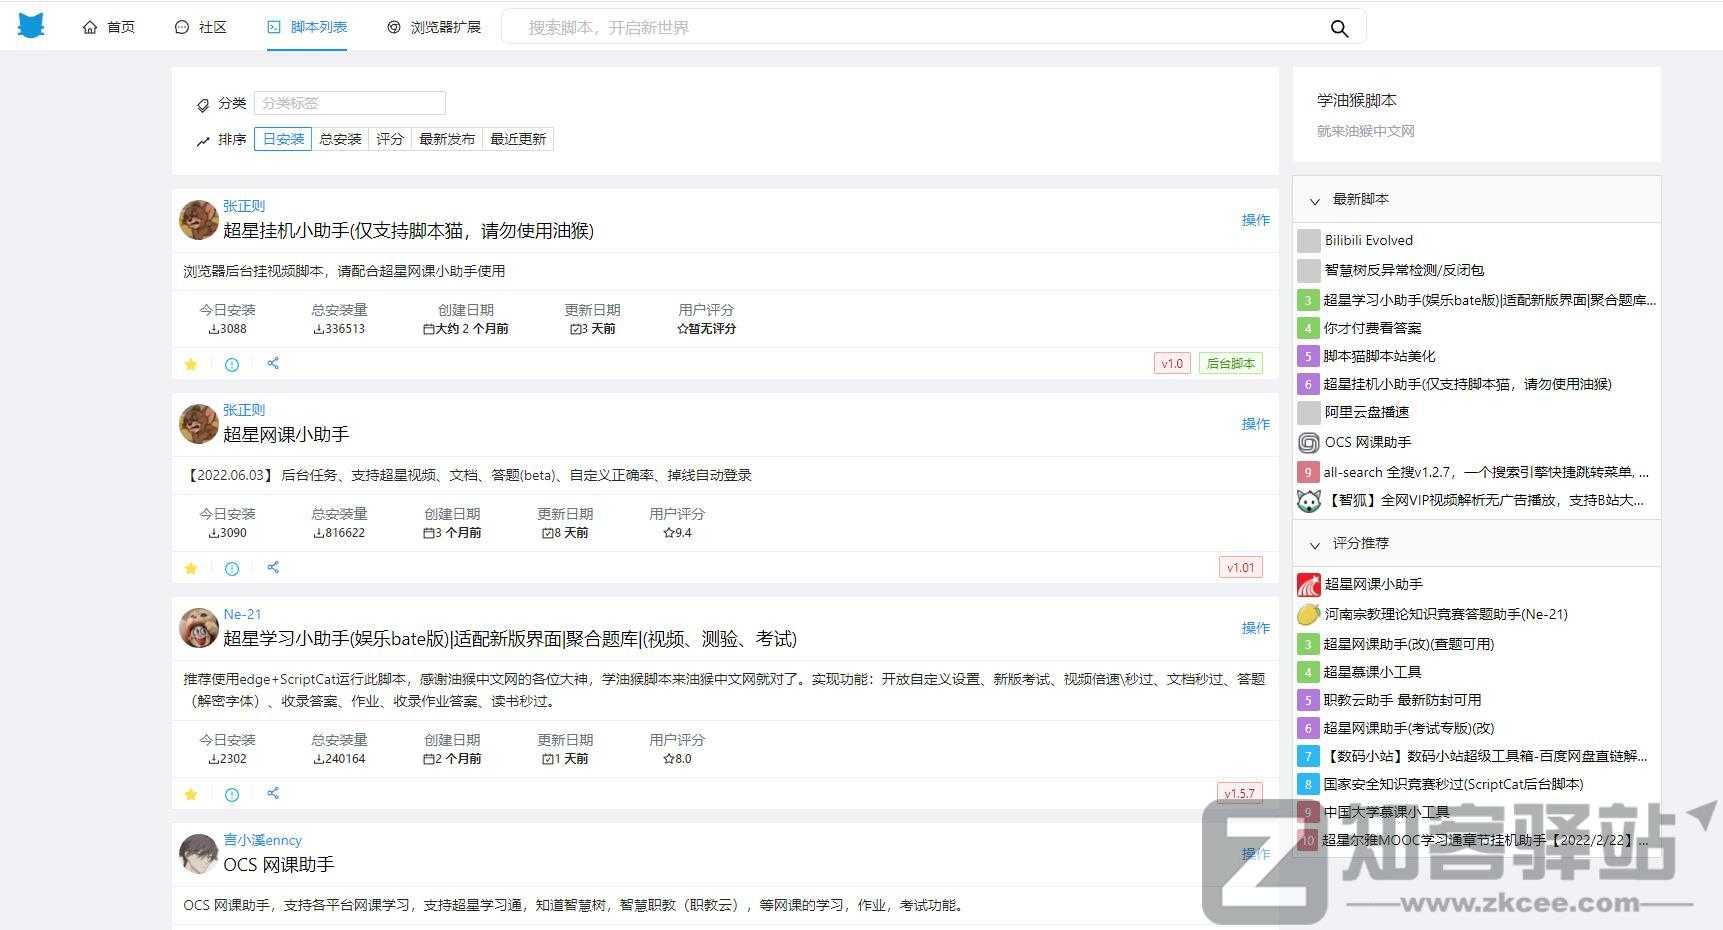Click the ScriptCat logo icon
Image resolution: width=1723 pixels, height=930 pixels.
(31, 26)
